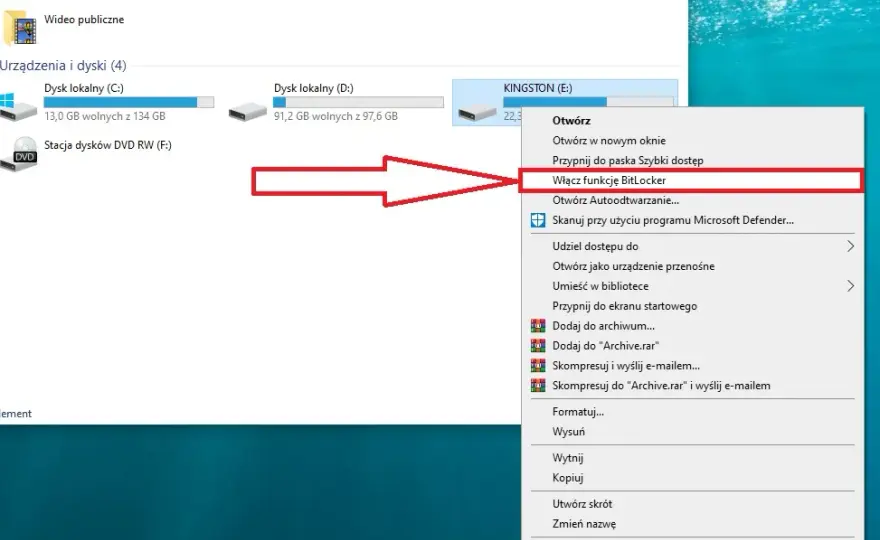Expand the Udziel dostępu do submenu arrow

click(850, 246)
